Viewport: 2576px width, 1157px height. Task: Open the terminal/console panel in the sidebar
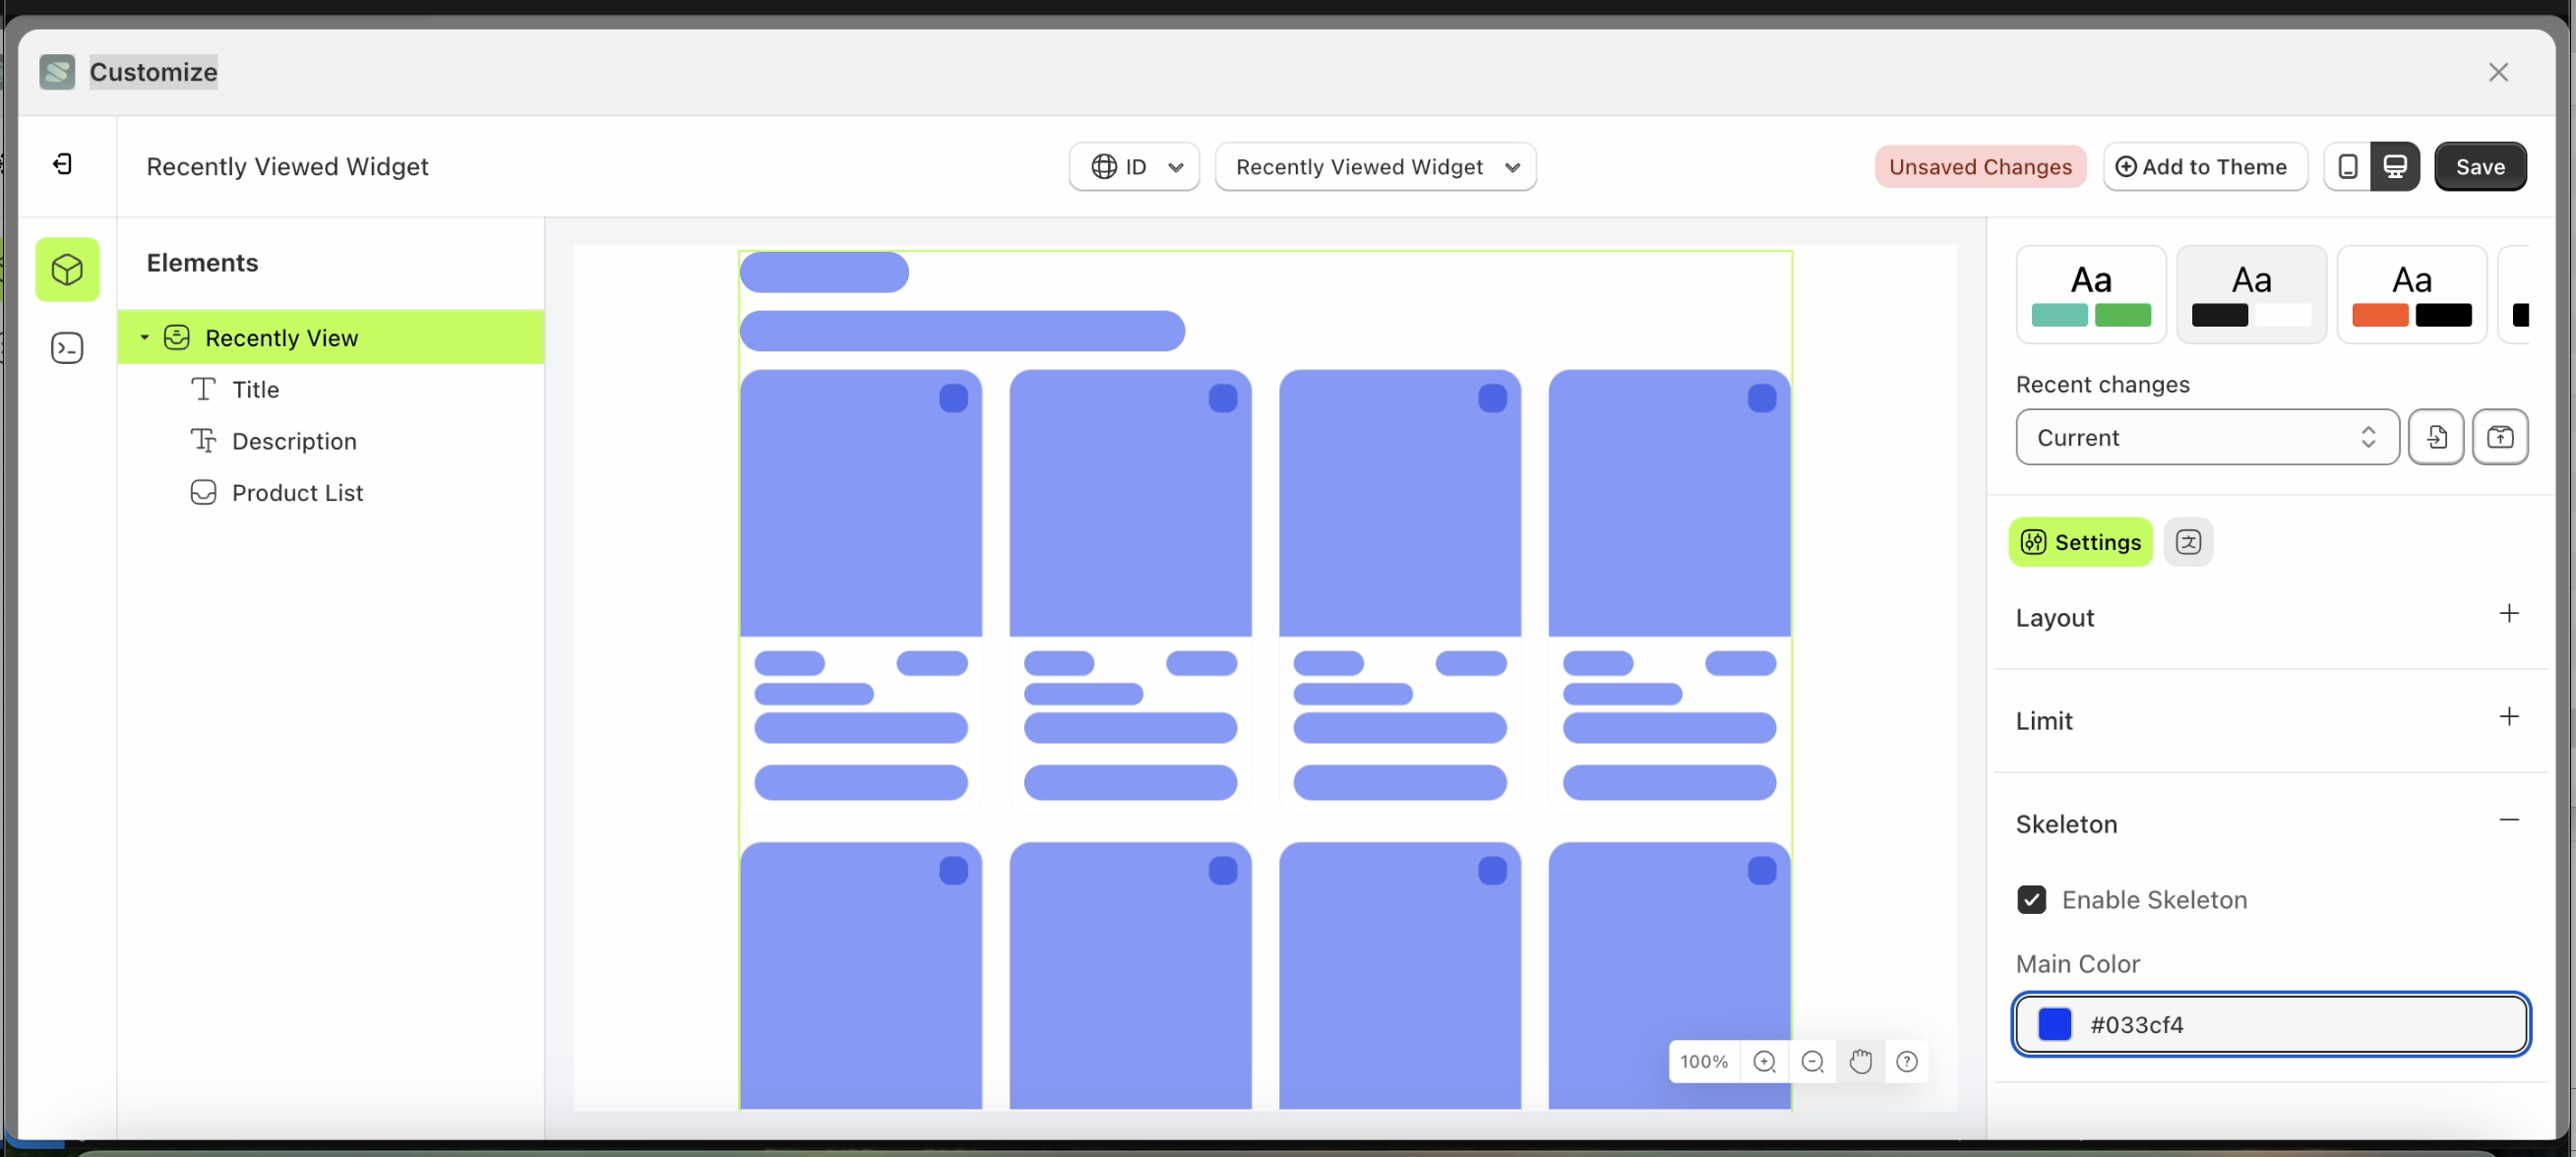[x=67, y=347]
